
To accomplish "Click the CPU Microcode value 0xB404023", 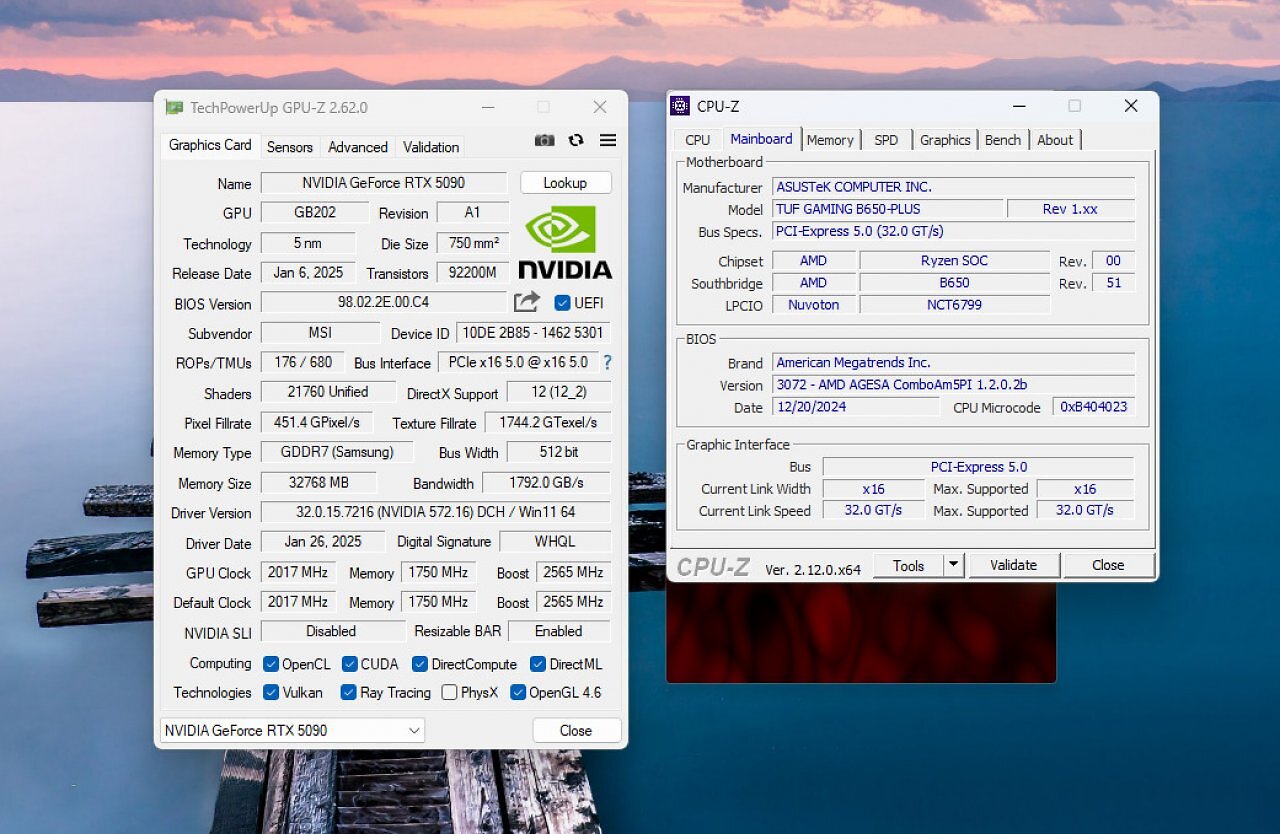I will [x=1094, y=407].
